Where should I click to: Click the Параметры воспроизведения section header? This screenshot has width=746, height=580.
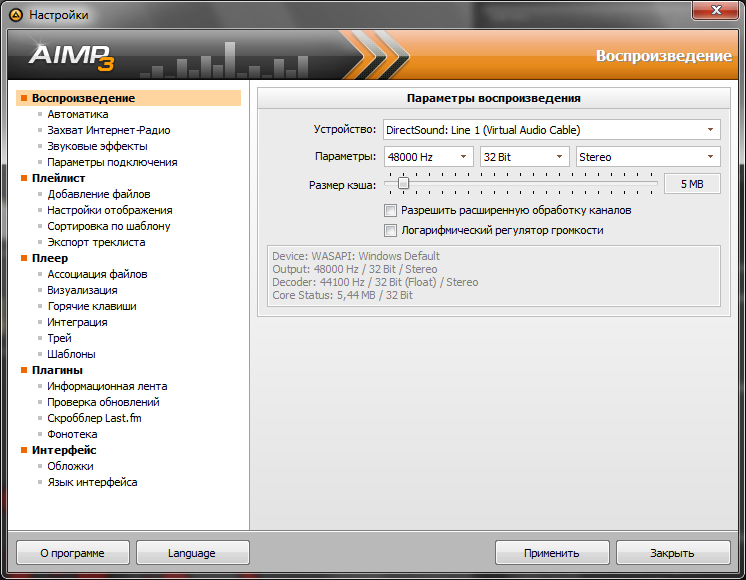[493, 98]
